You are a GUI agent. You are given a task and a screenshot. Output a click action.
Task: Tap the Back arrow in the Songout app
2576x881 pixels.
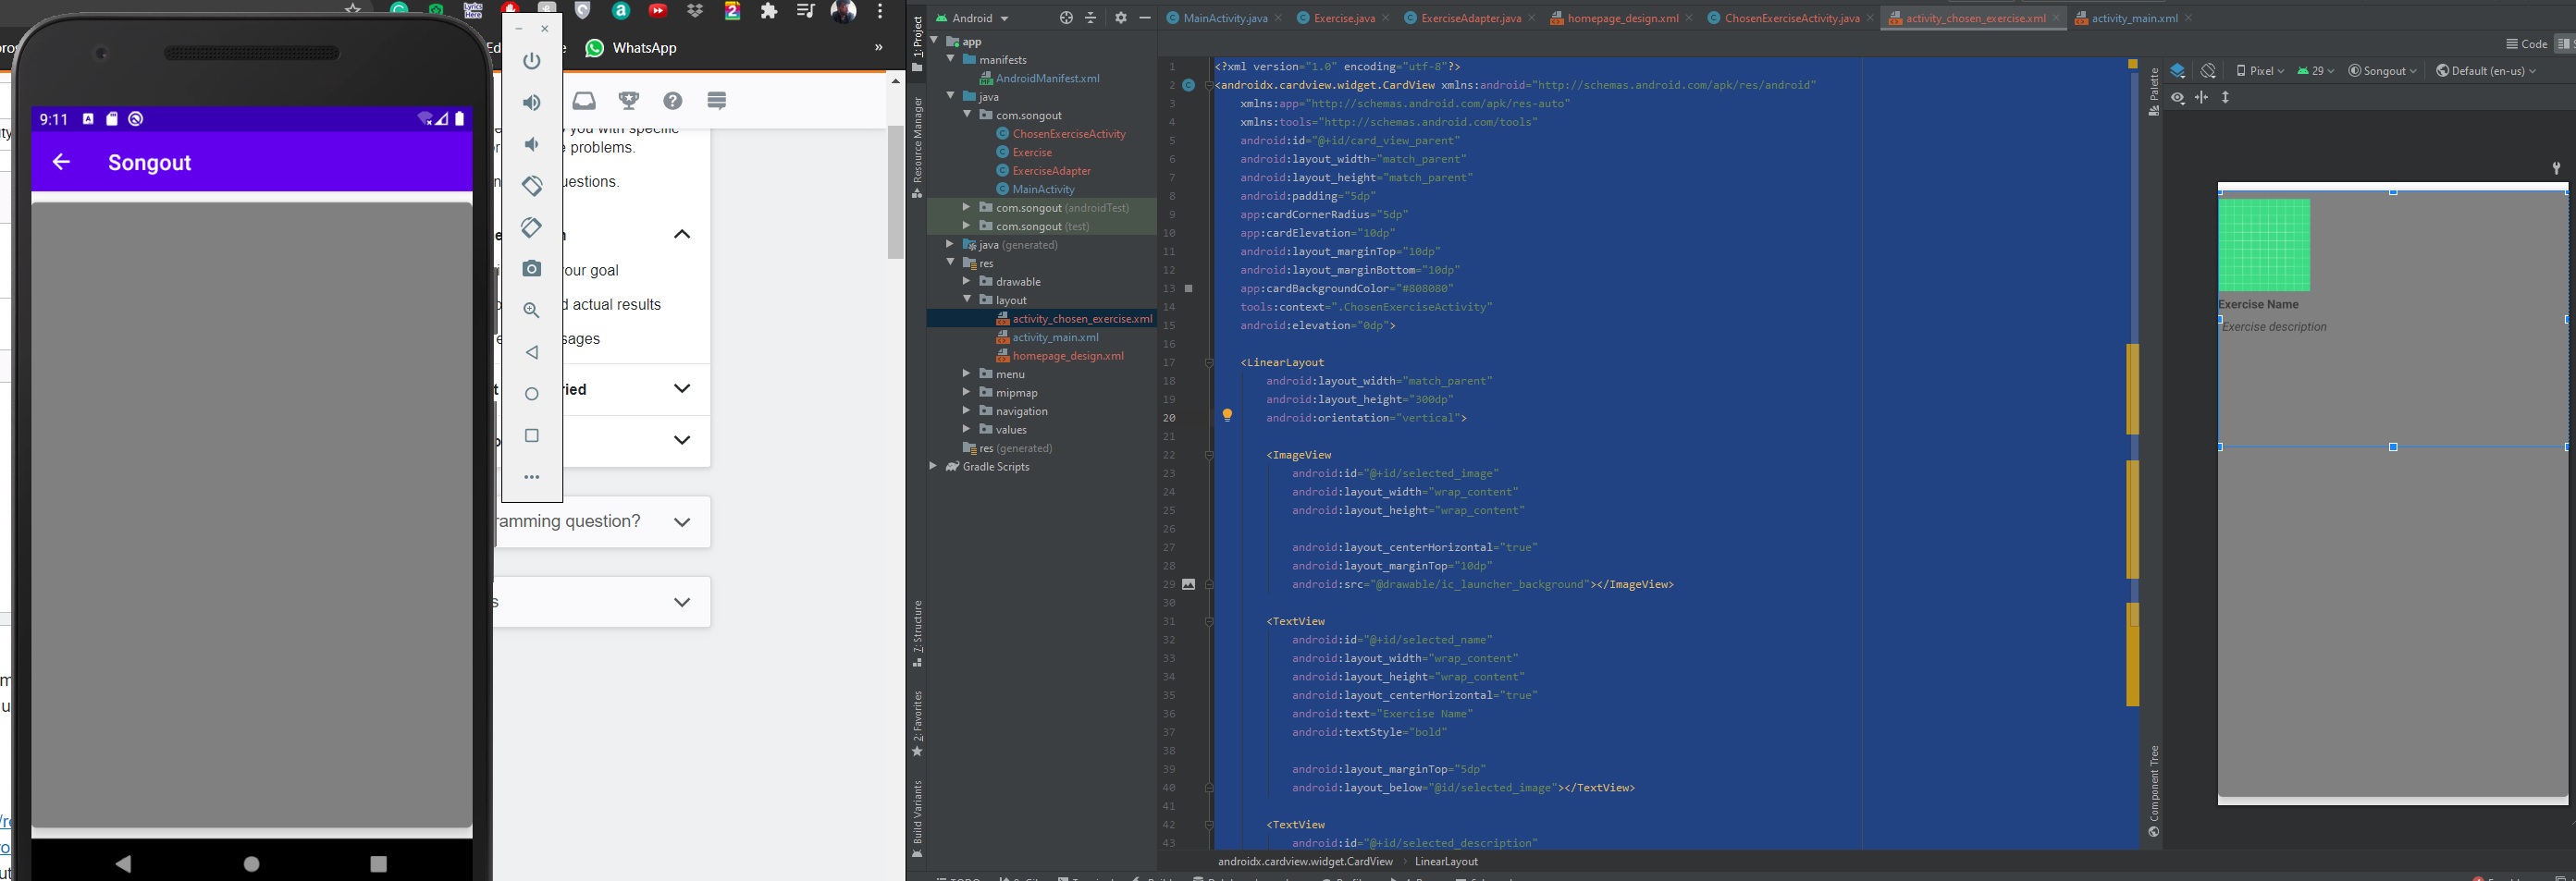pyautogui.click(x=61, y=162)
